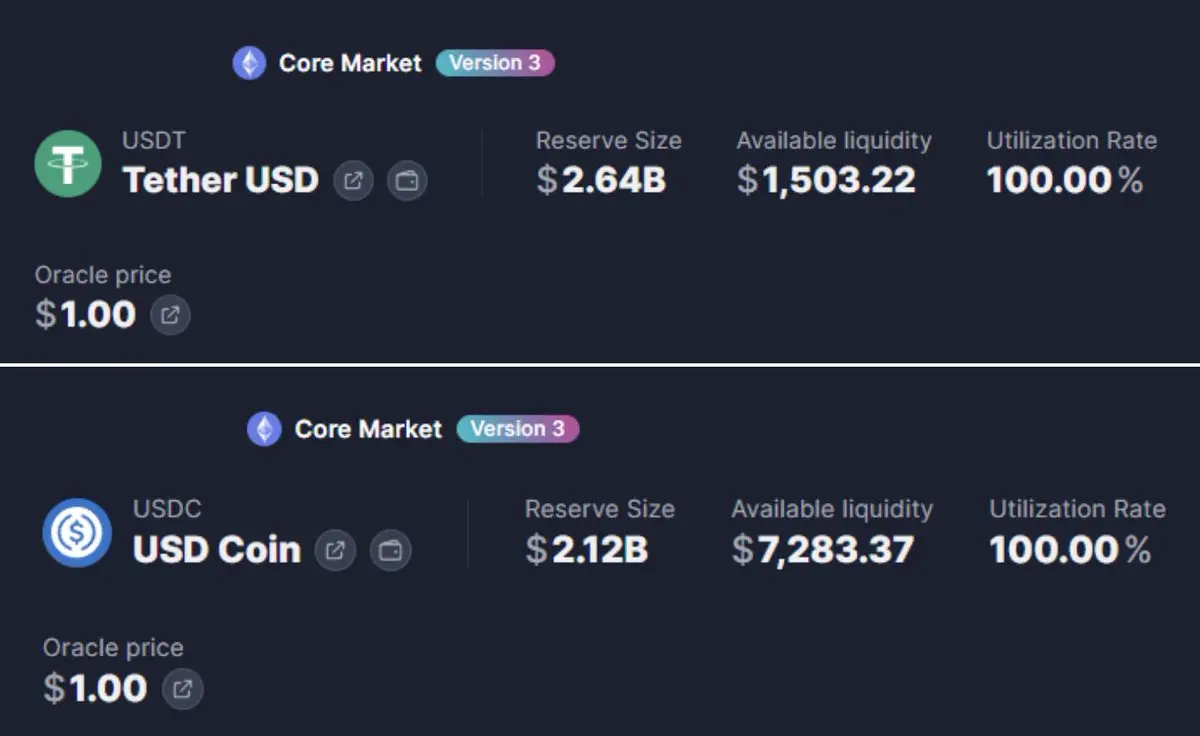Click the wallet icon beside Tether USD
The image size is (1200, 736).
tap(407, 181)
